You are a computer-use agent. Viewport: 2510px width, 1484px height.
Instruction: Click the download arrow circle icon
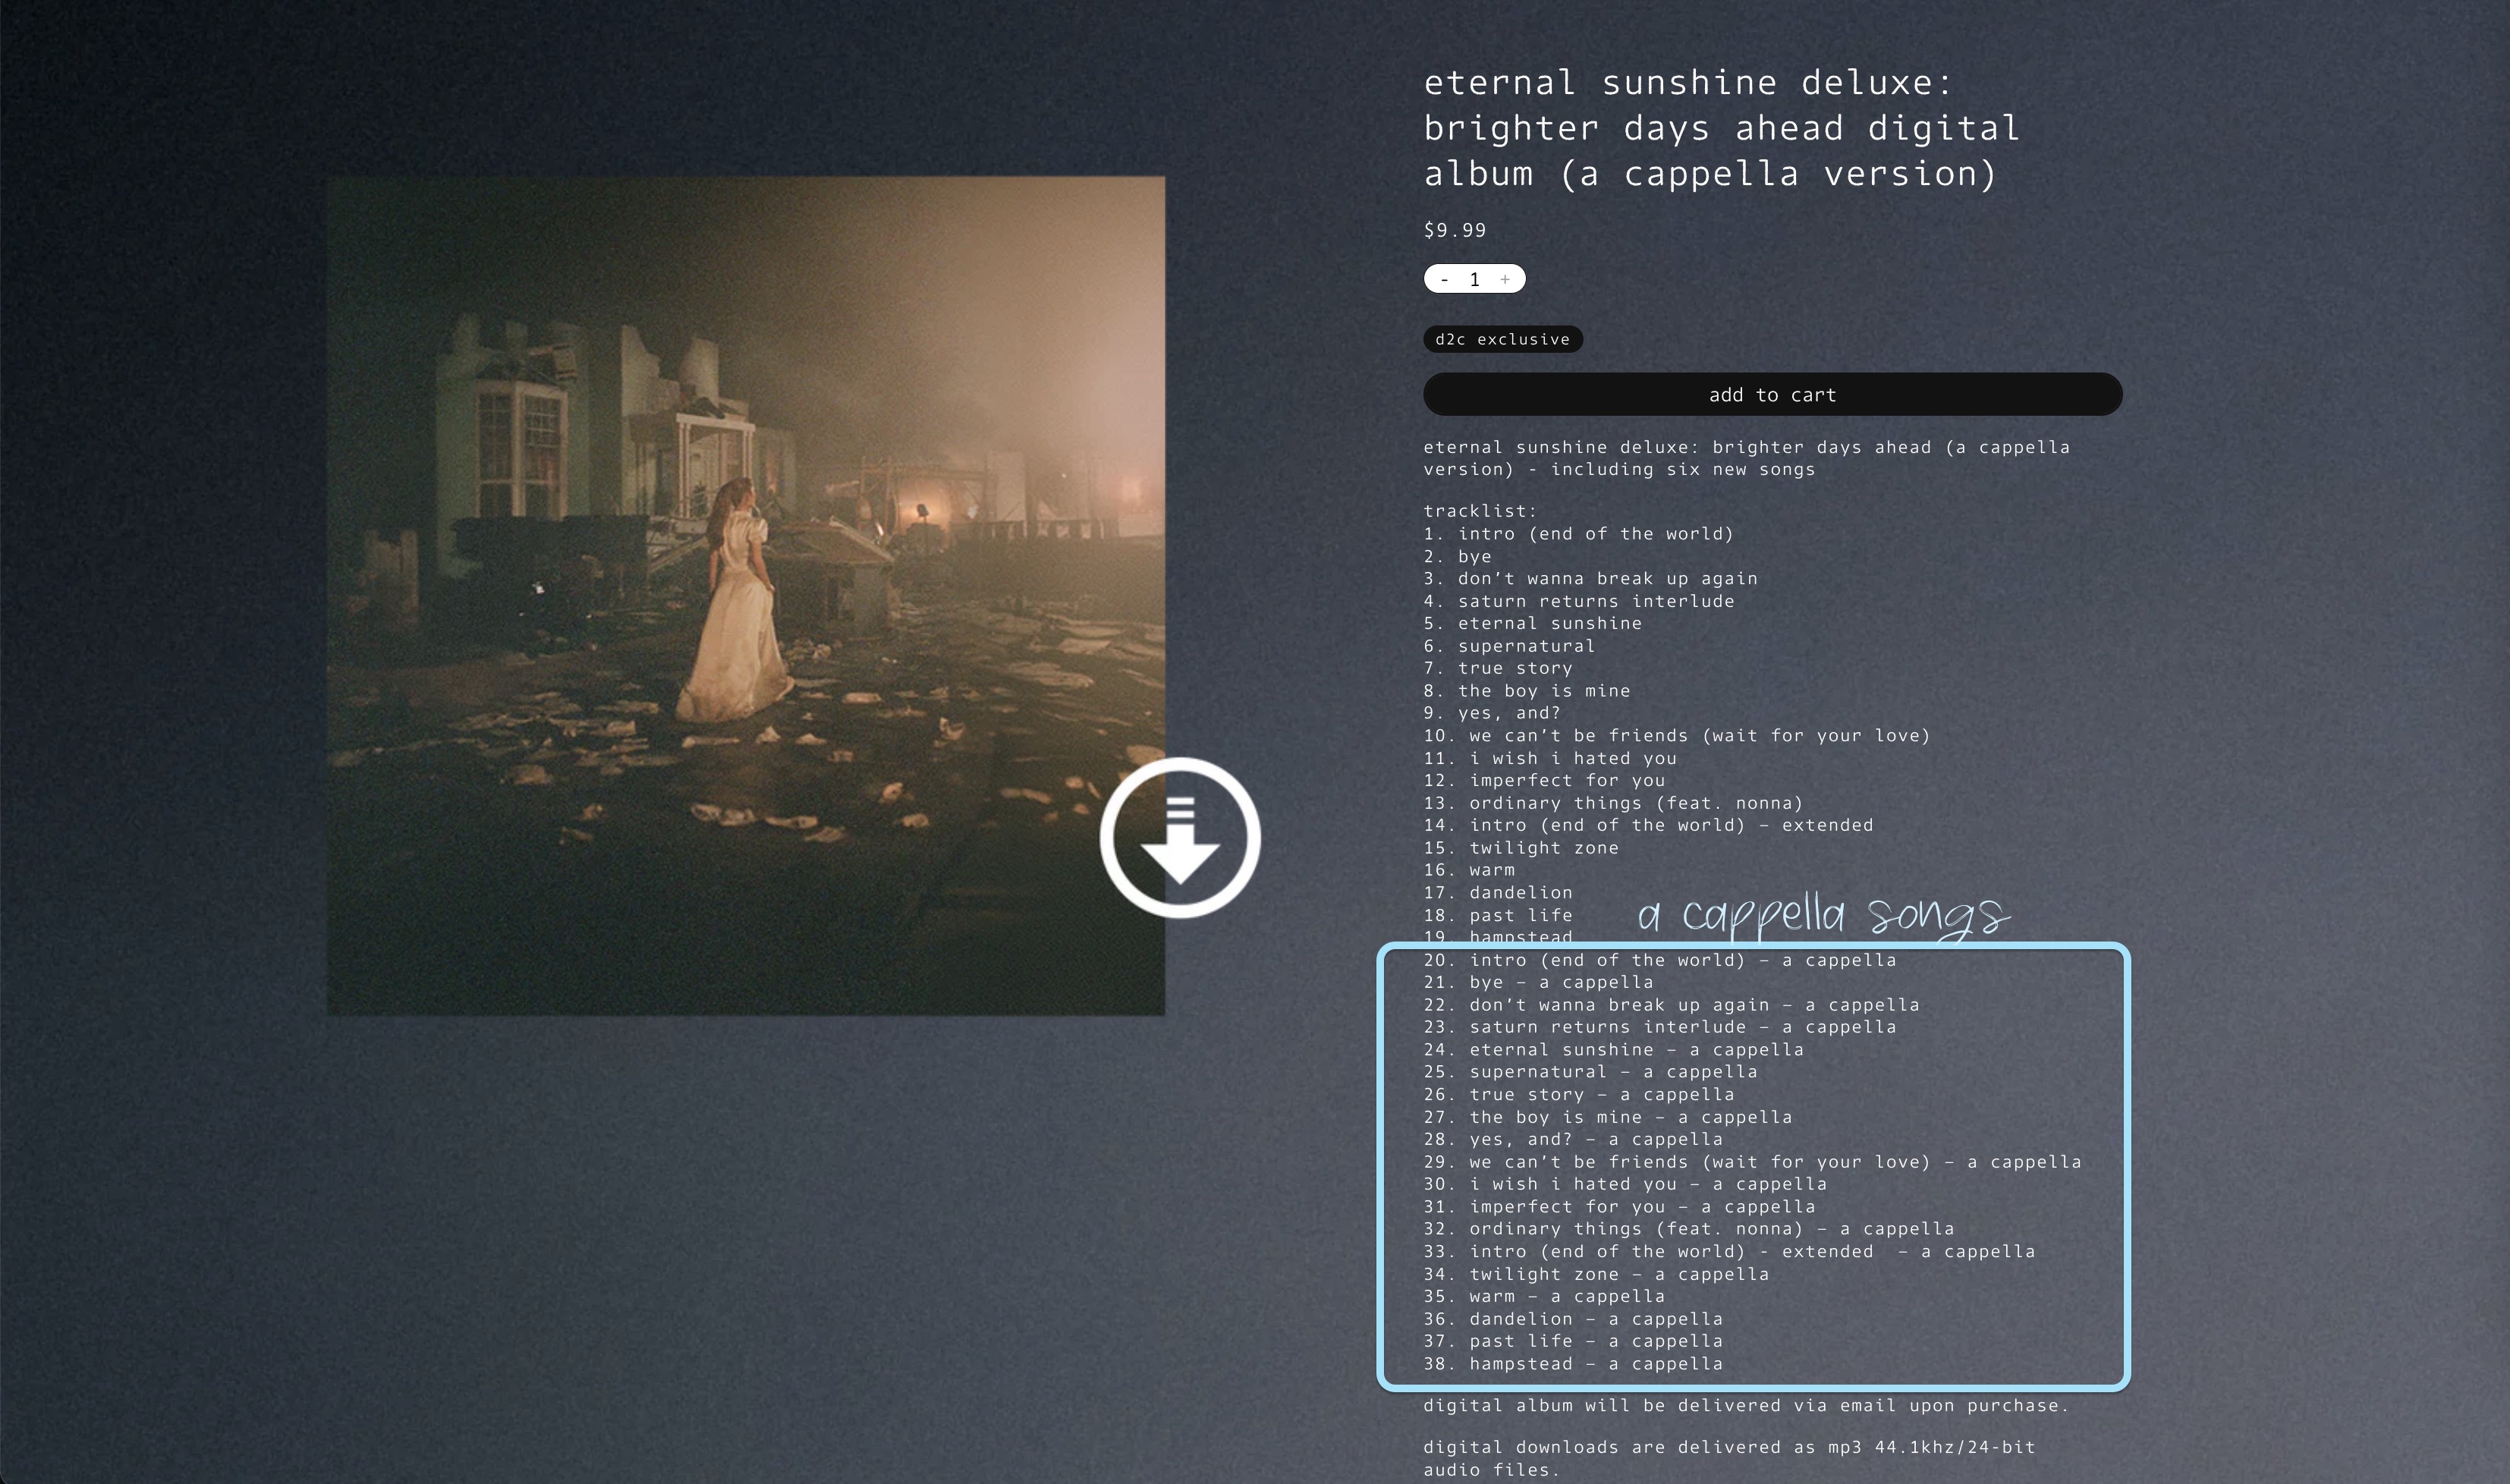pos(1180,837)
